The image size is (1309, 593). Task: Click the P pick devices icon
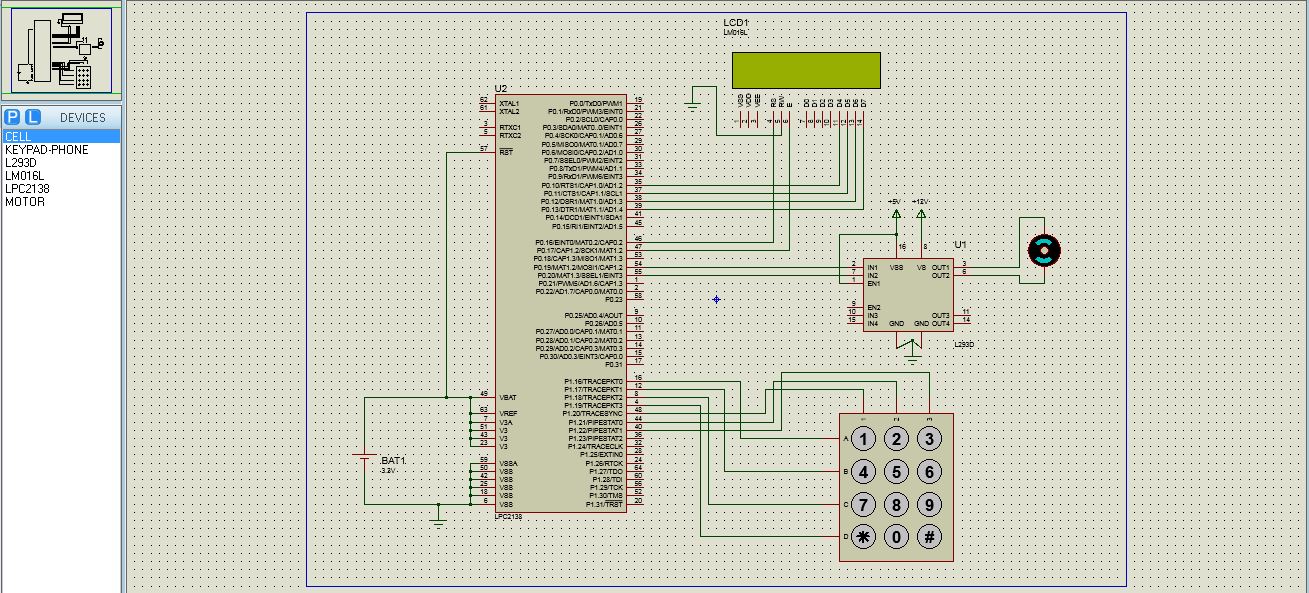[x=13, y=117]
